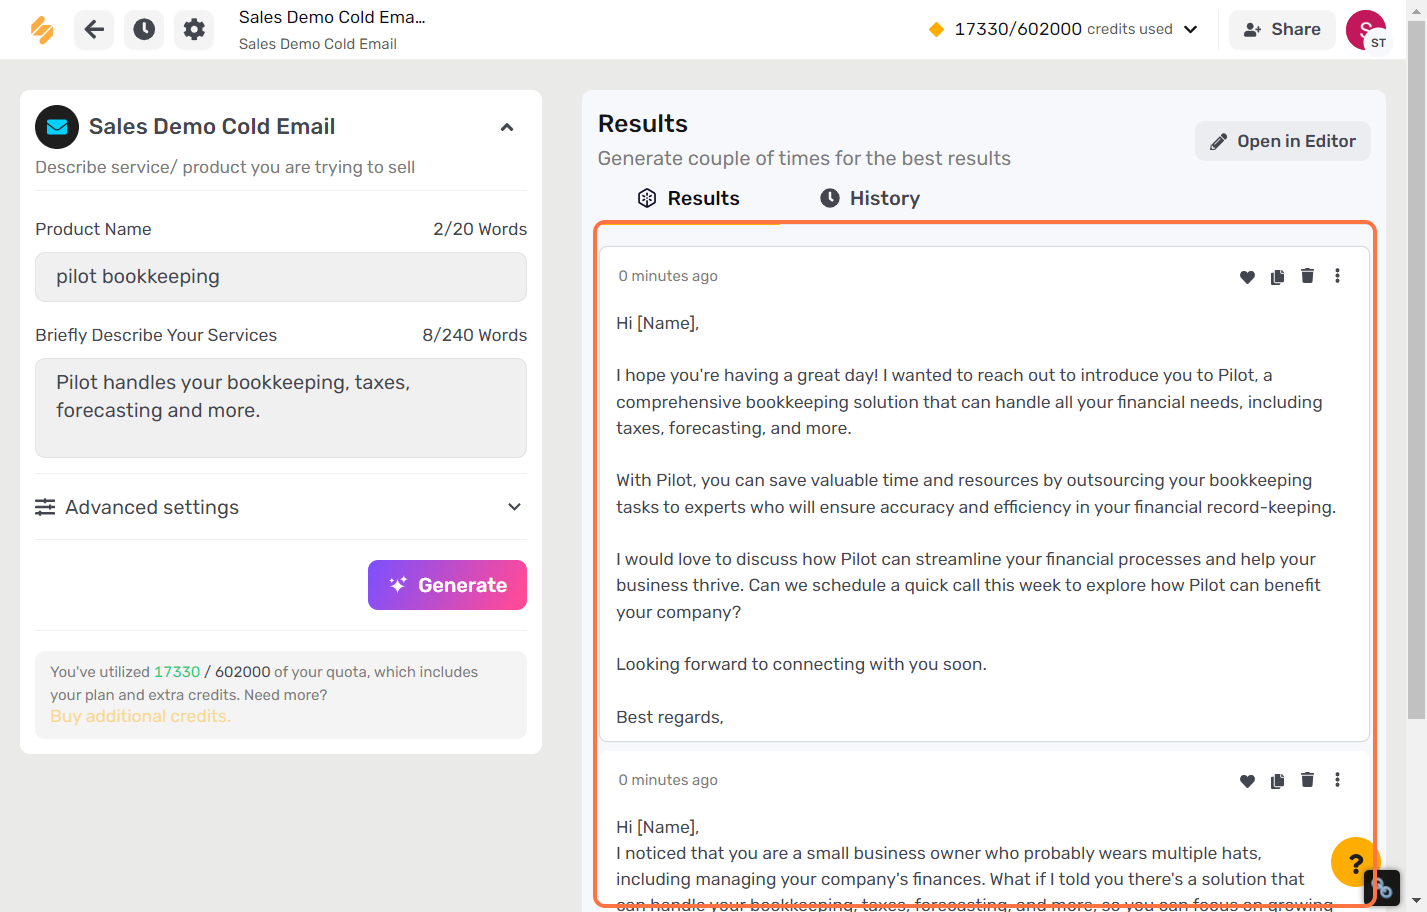Click the 'Sales Demo Cold Ema...' title in header
1427x912 pixels.
click(x=332, y=17)
